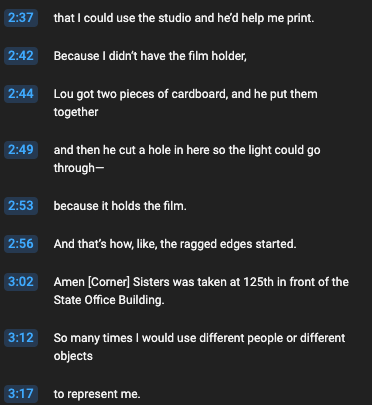Jump to the 2:37 timestamp

[x=21, y=18]
